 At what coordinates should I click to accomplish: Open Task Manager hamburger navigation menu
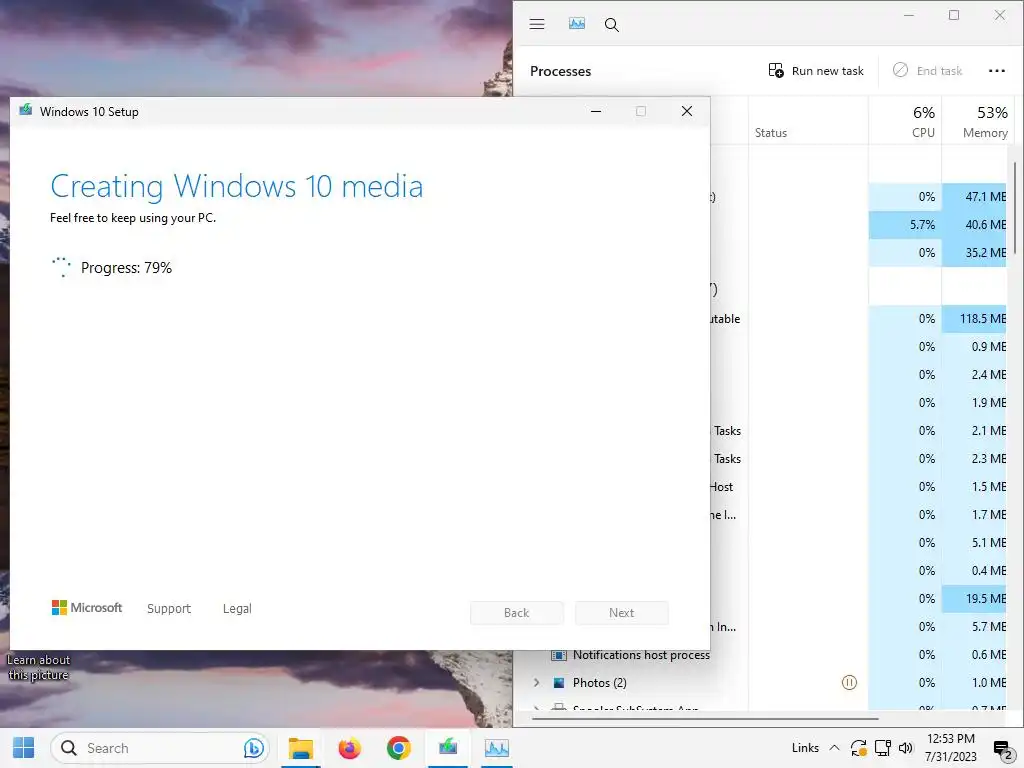coord(537,25)
